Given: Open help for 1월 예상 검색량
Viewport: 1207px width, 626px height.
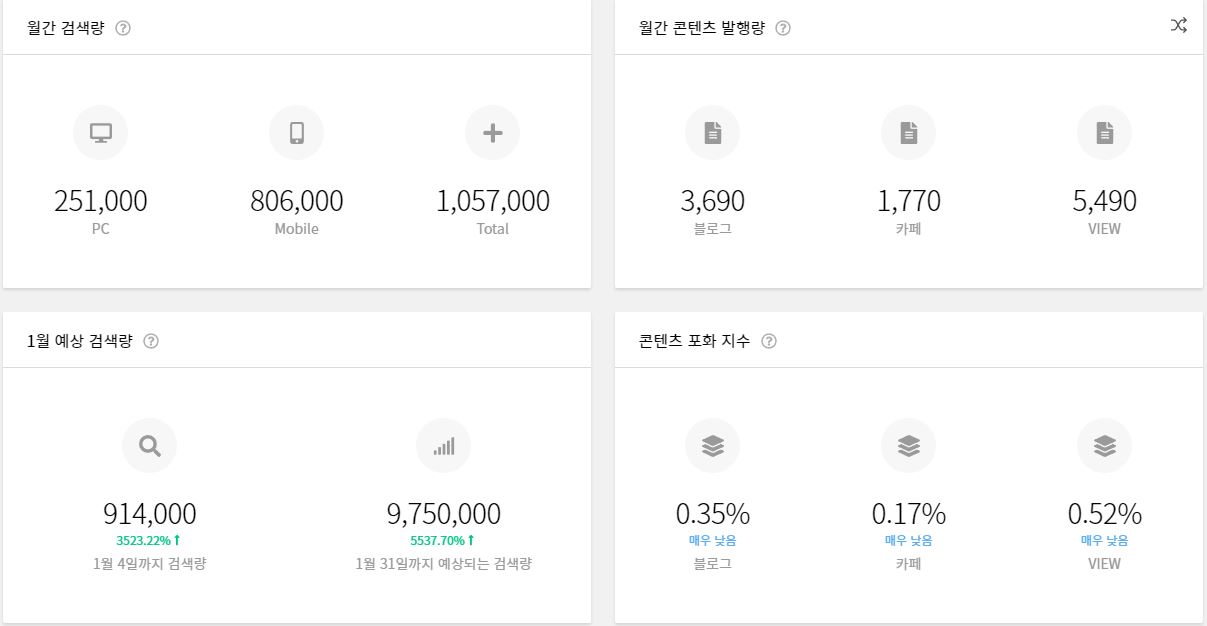Looking at the screenshot, I should 151,341.
